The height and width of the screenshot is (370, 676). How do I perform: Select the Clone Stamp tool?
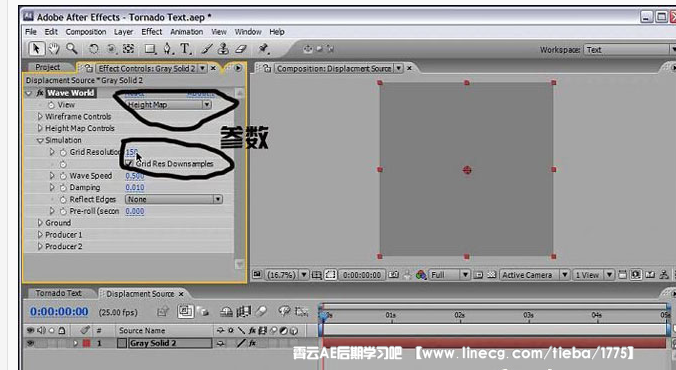pyautogui.click(x=223, y=49)
